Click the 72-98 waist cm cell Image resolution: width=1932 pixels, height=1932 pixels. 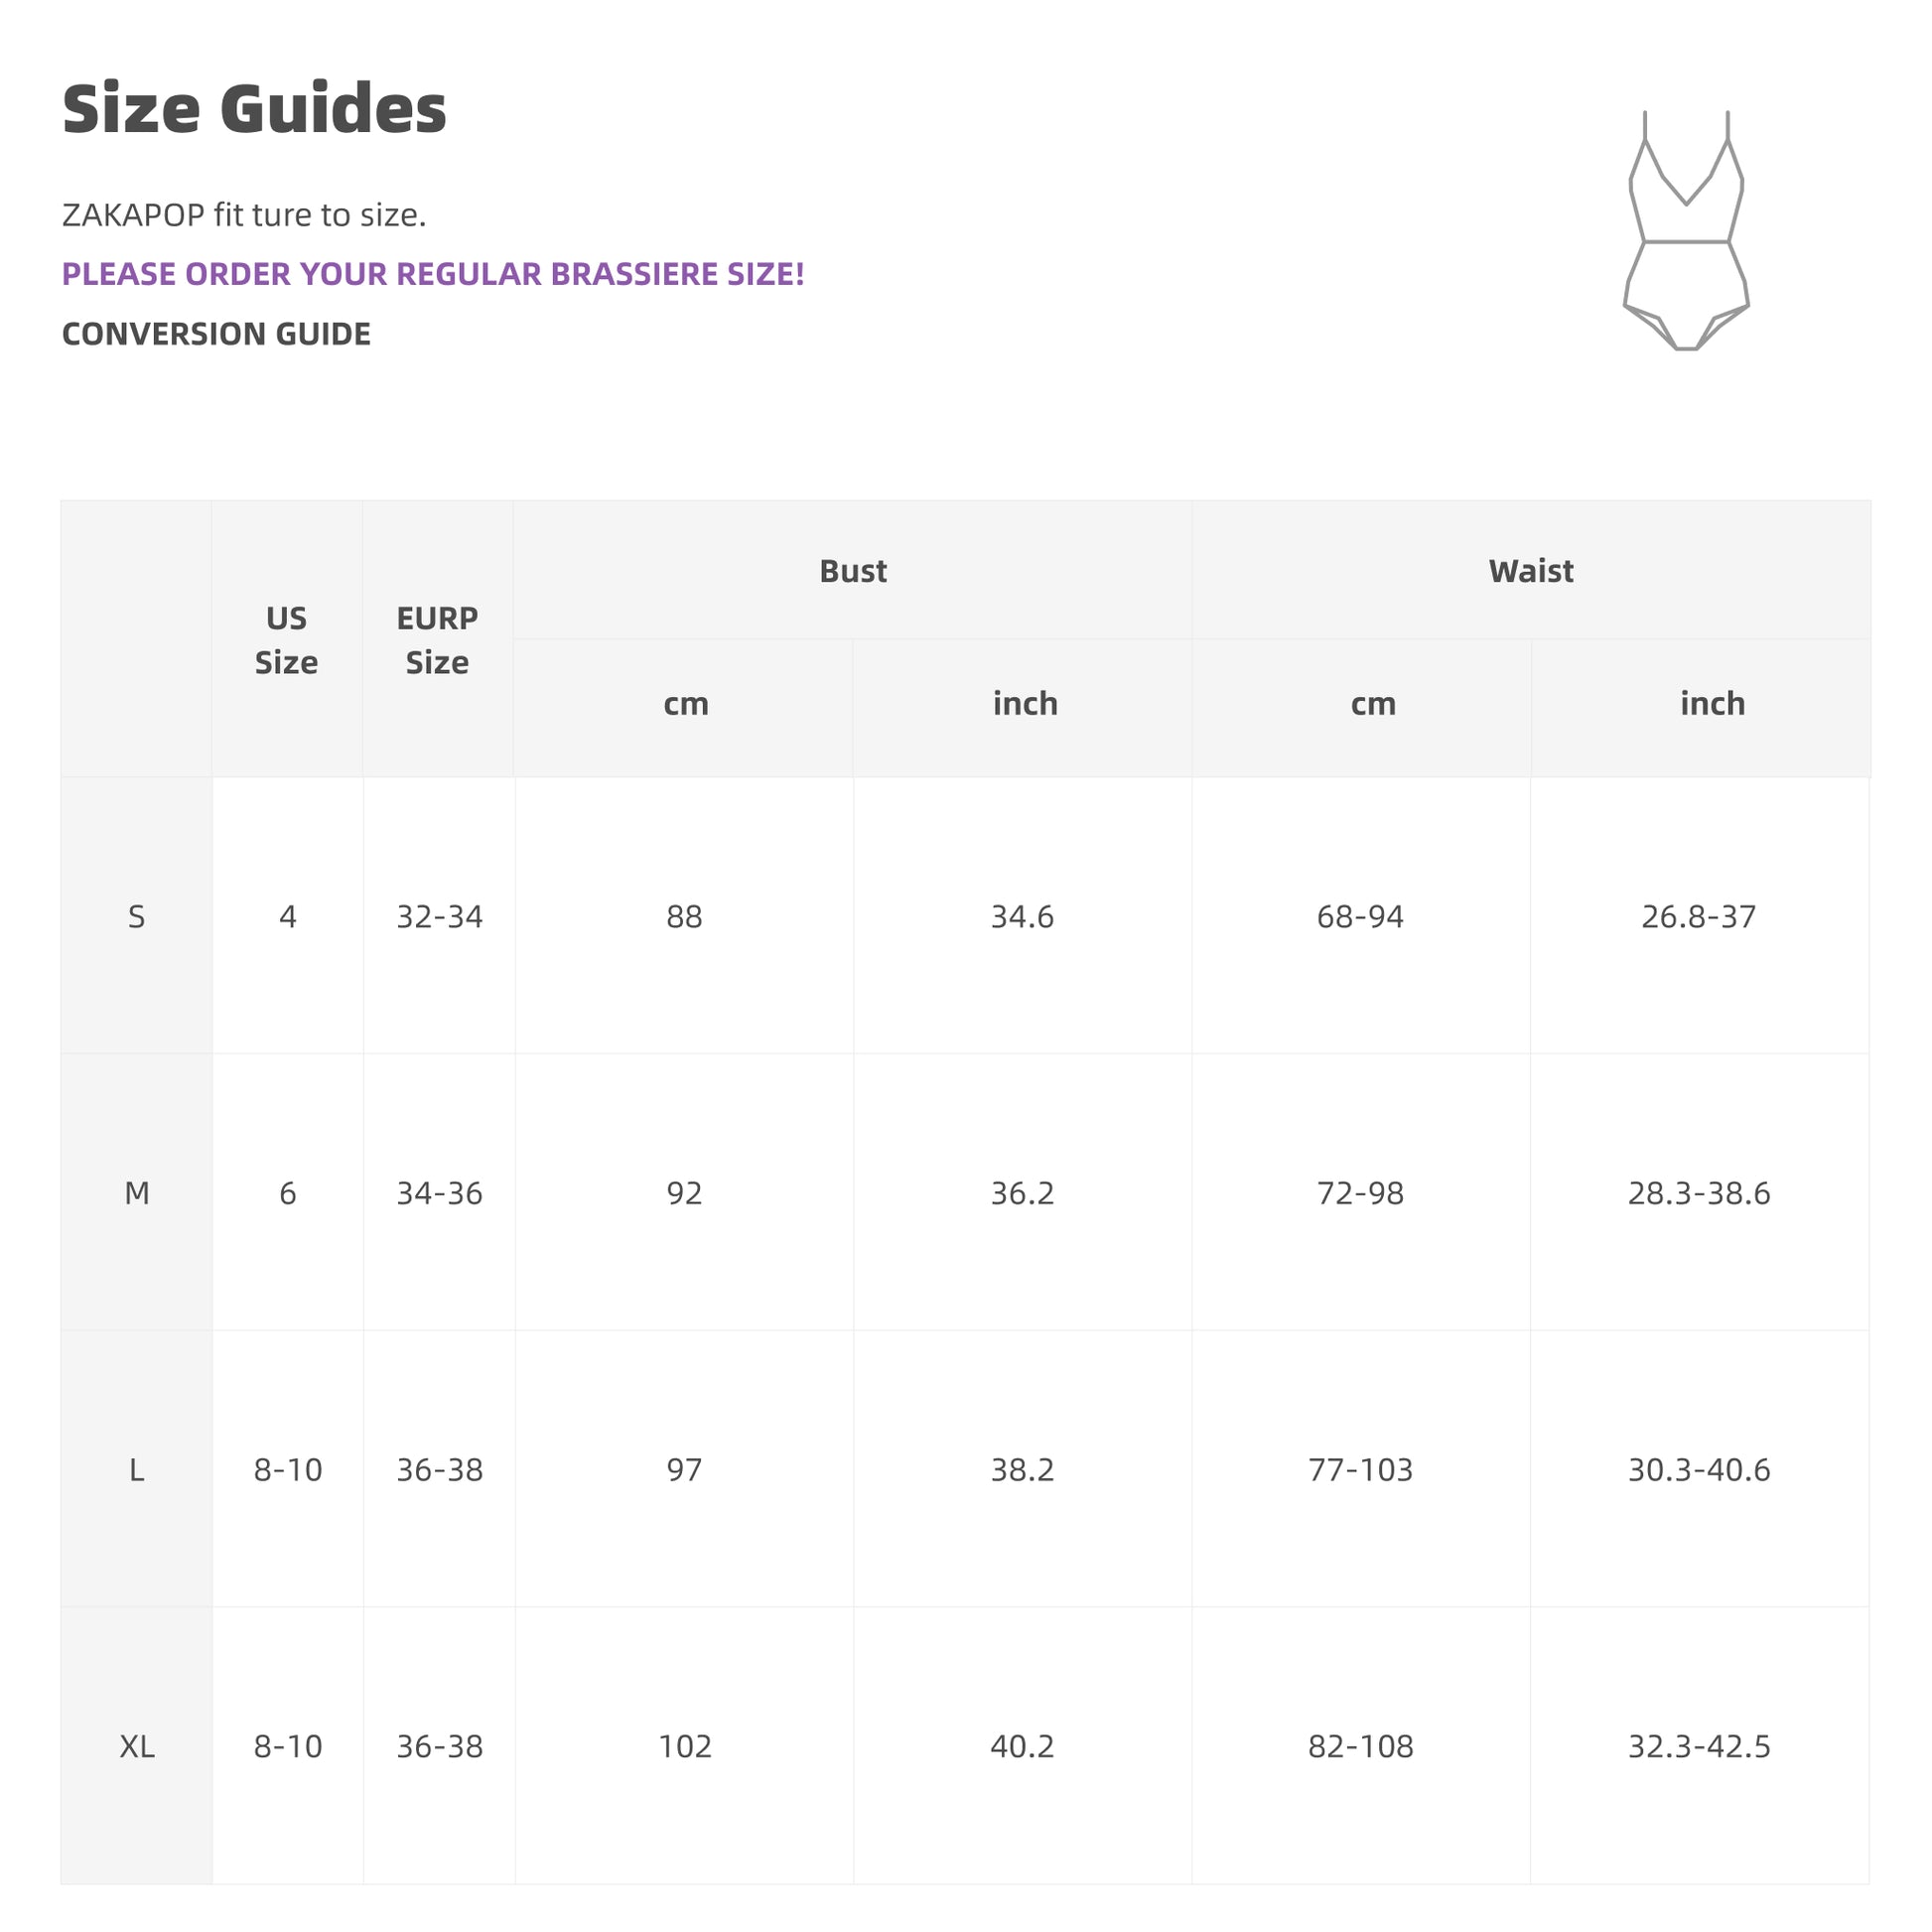[x=1360, y=1193]
